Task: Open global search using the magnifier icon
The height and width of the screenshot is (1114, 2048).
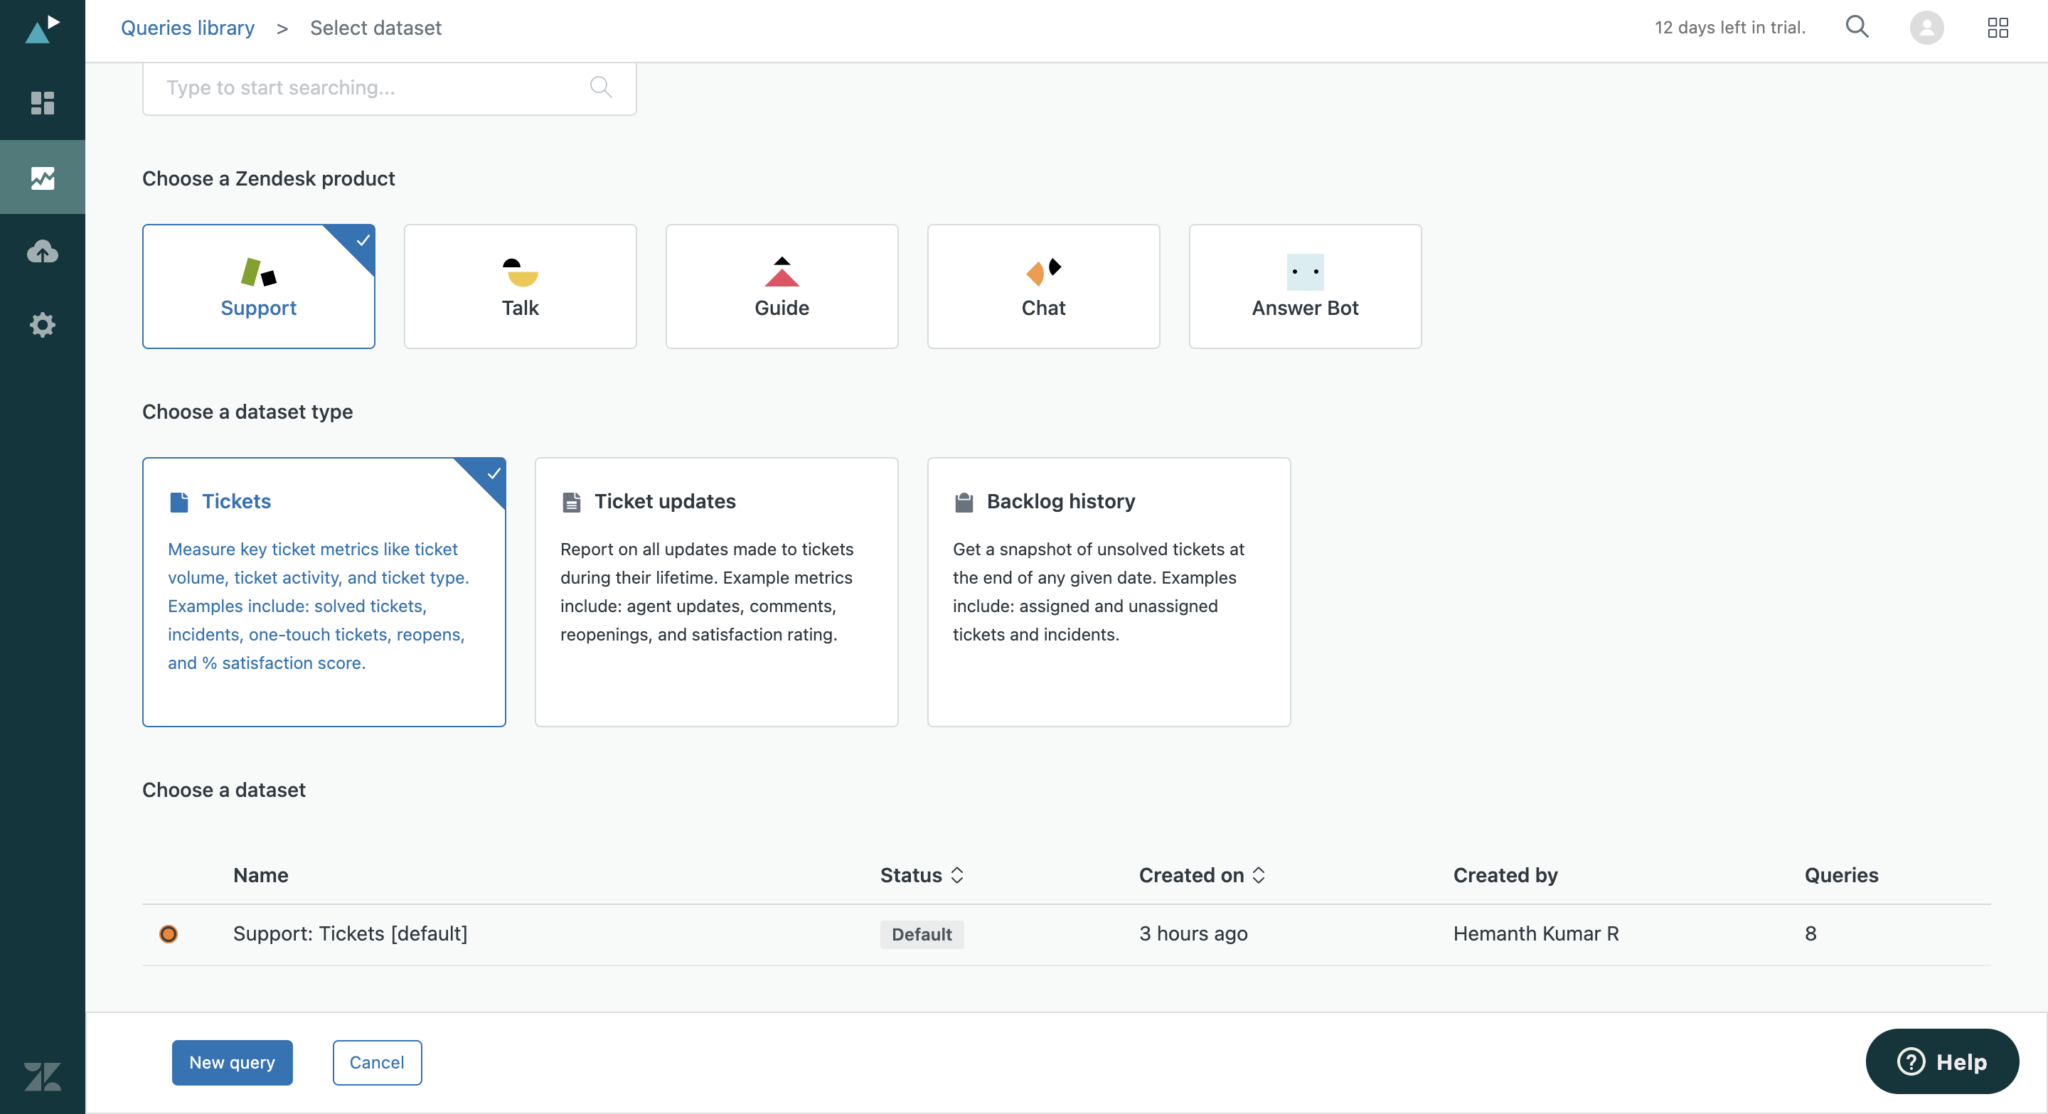Action: pyautogui.click(x=1857, y=27)
